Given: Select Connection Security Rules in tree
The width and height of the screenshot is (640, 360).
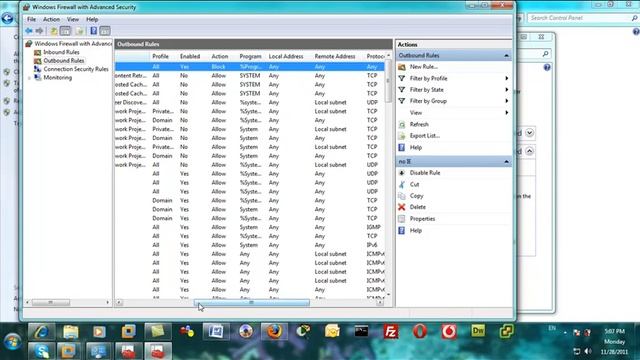Looking at the screenshot, I should (76, 69).
